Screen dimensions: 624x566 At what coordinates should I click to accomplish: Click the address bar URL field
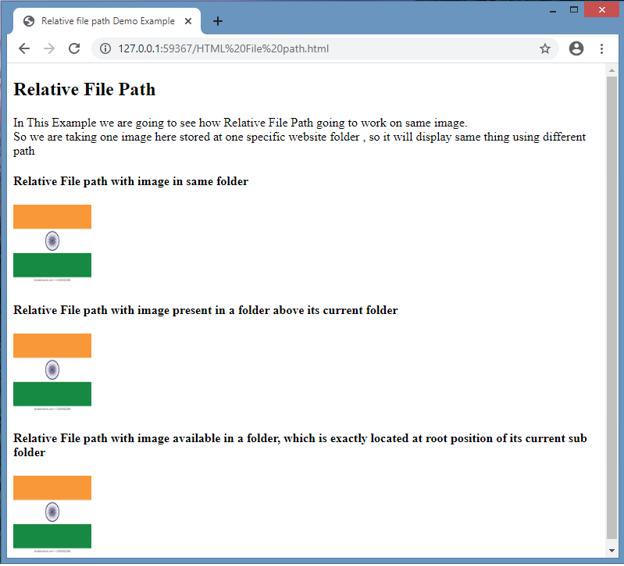pos(325,49)
